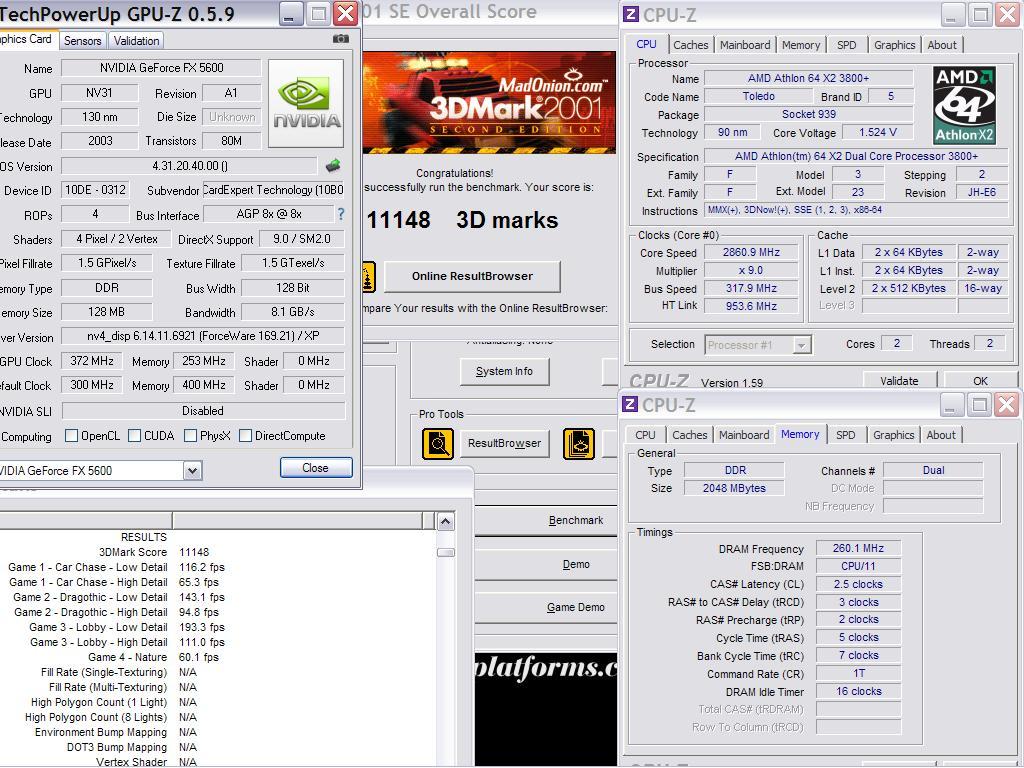
Task: Open Mainboard tab in upper CPU-Z window
Action: pos(745,45)
